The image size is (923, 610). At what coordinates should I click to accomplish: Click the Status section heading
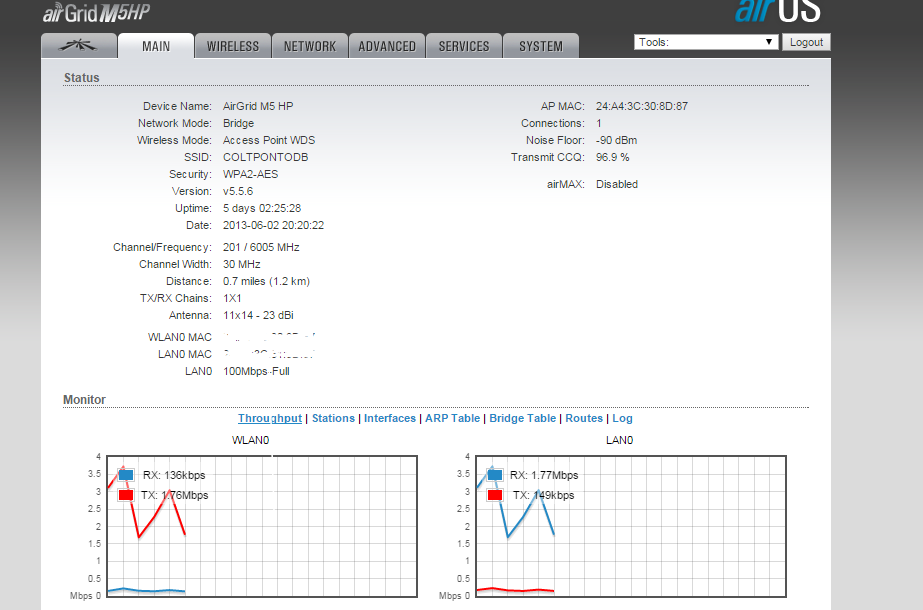(81, 78)
